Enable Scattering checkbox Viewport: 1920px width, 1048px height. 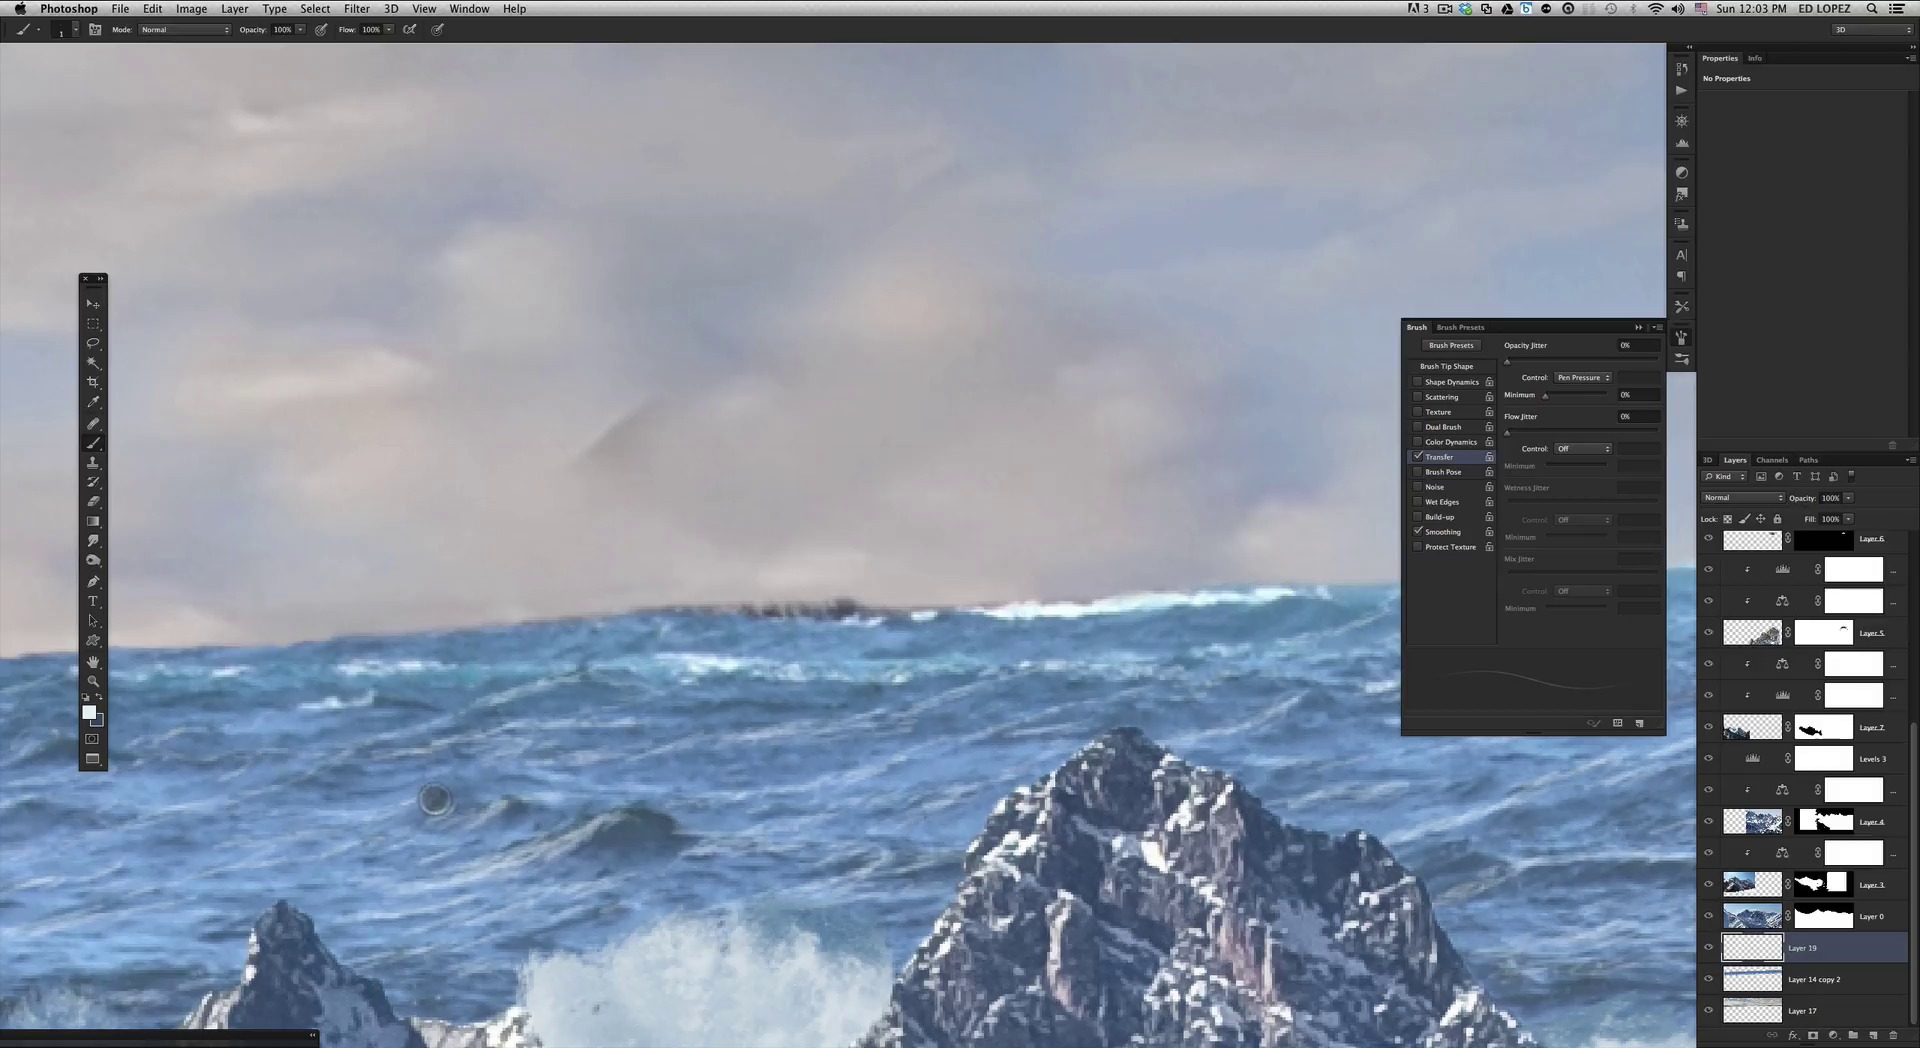coord(1417,397)
